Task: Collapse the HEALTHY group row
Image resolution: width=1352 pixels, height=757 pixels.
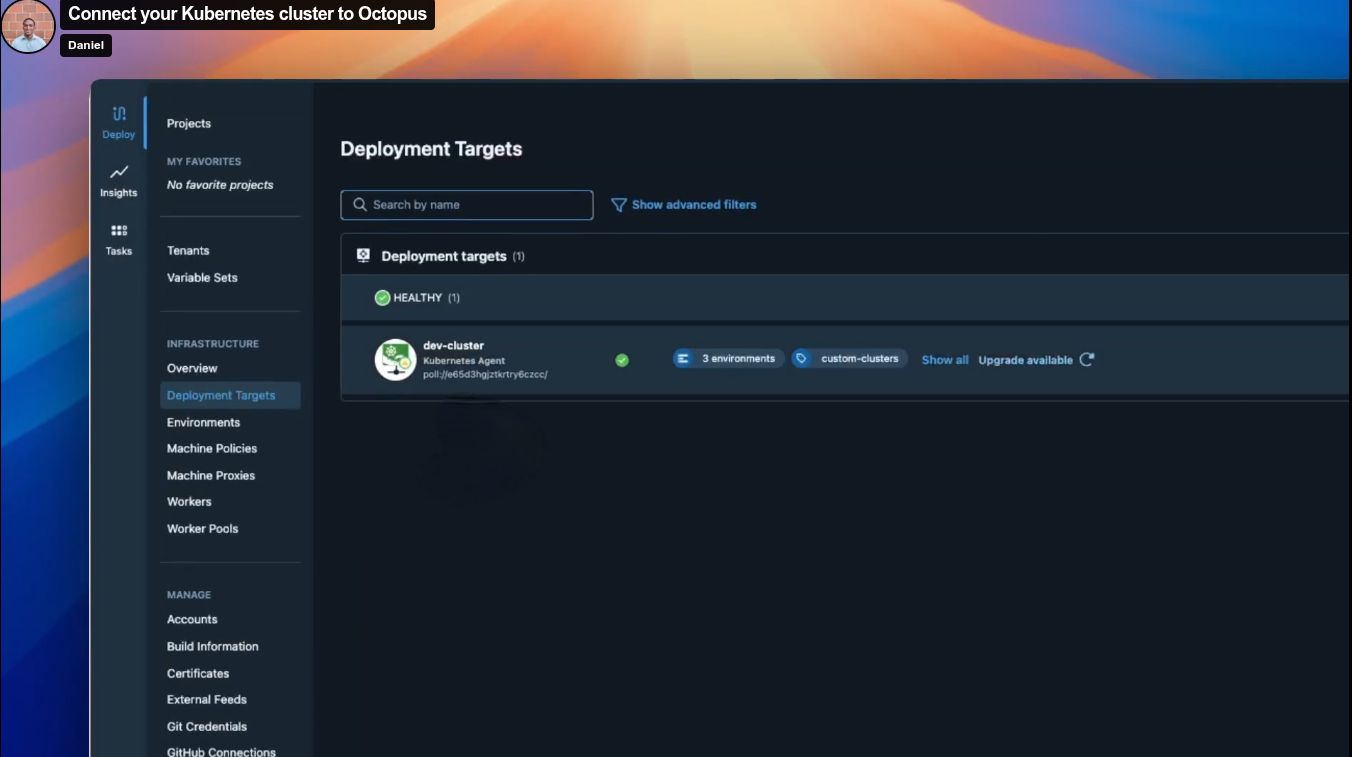Action: pos(844,298)
